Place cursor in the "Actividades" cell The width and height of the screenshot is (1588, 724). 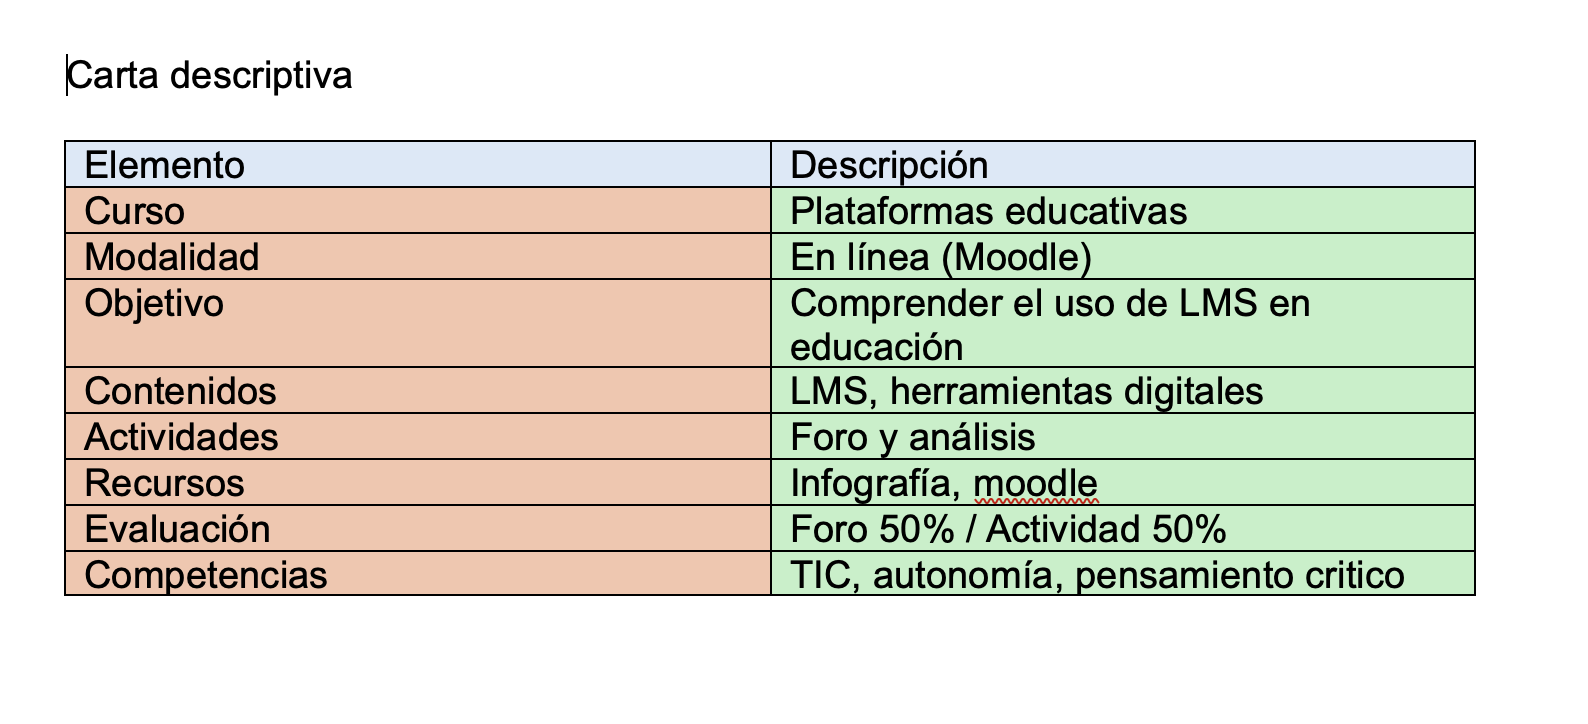(x=181, y=437)
